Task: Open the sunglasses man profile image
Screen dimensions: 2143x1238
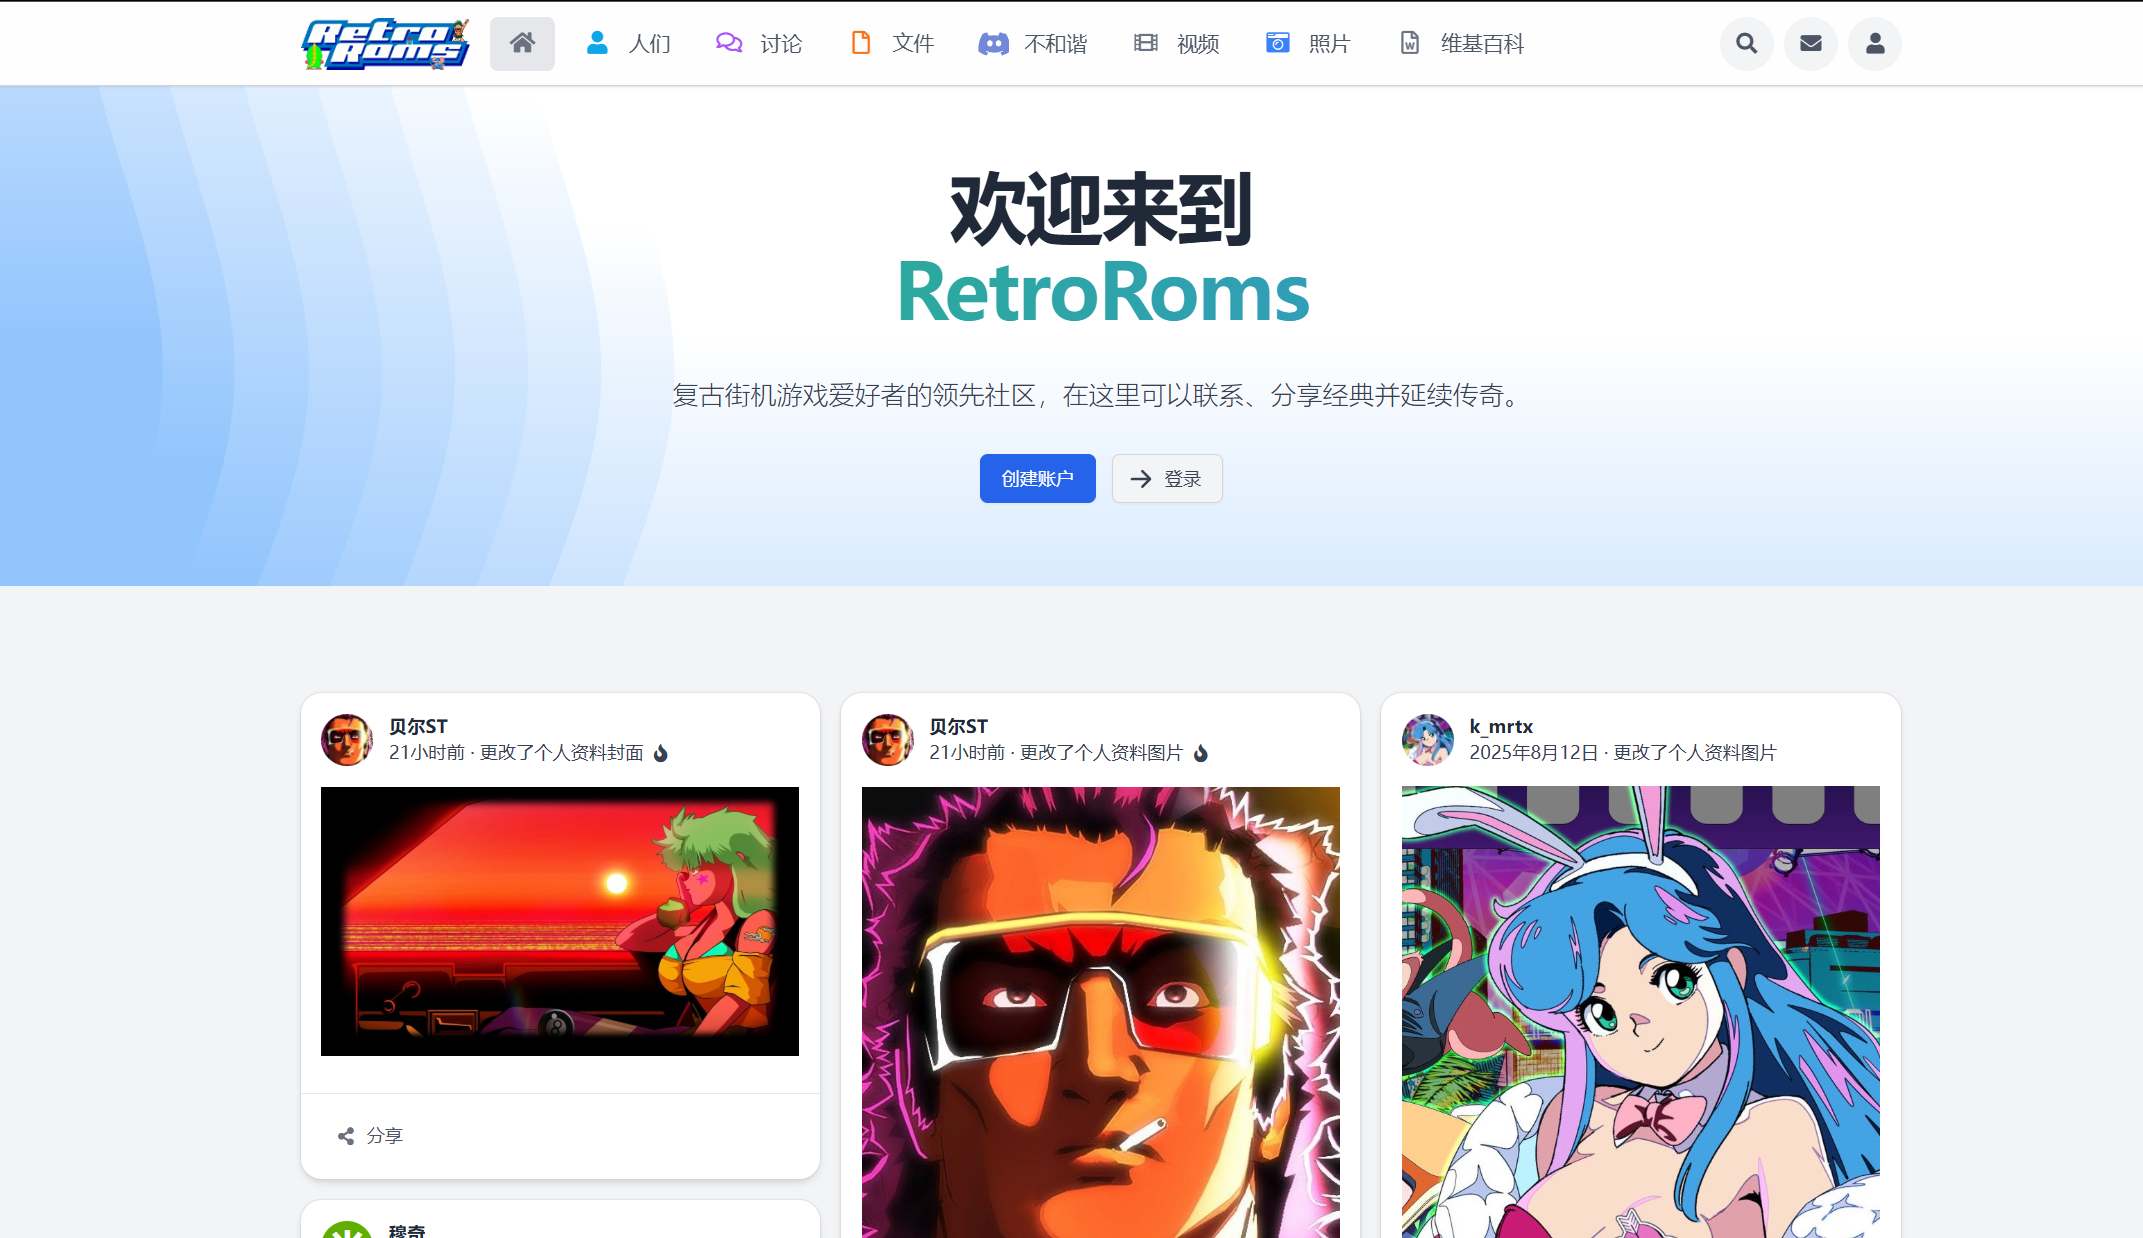Action: pyautogui.click(x=1101, y=1012)
